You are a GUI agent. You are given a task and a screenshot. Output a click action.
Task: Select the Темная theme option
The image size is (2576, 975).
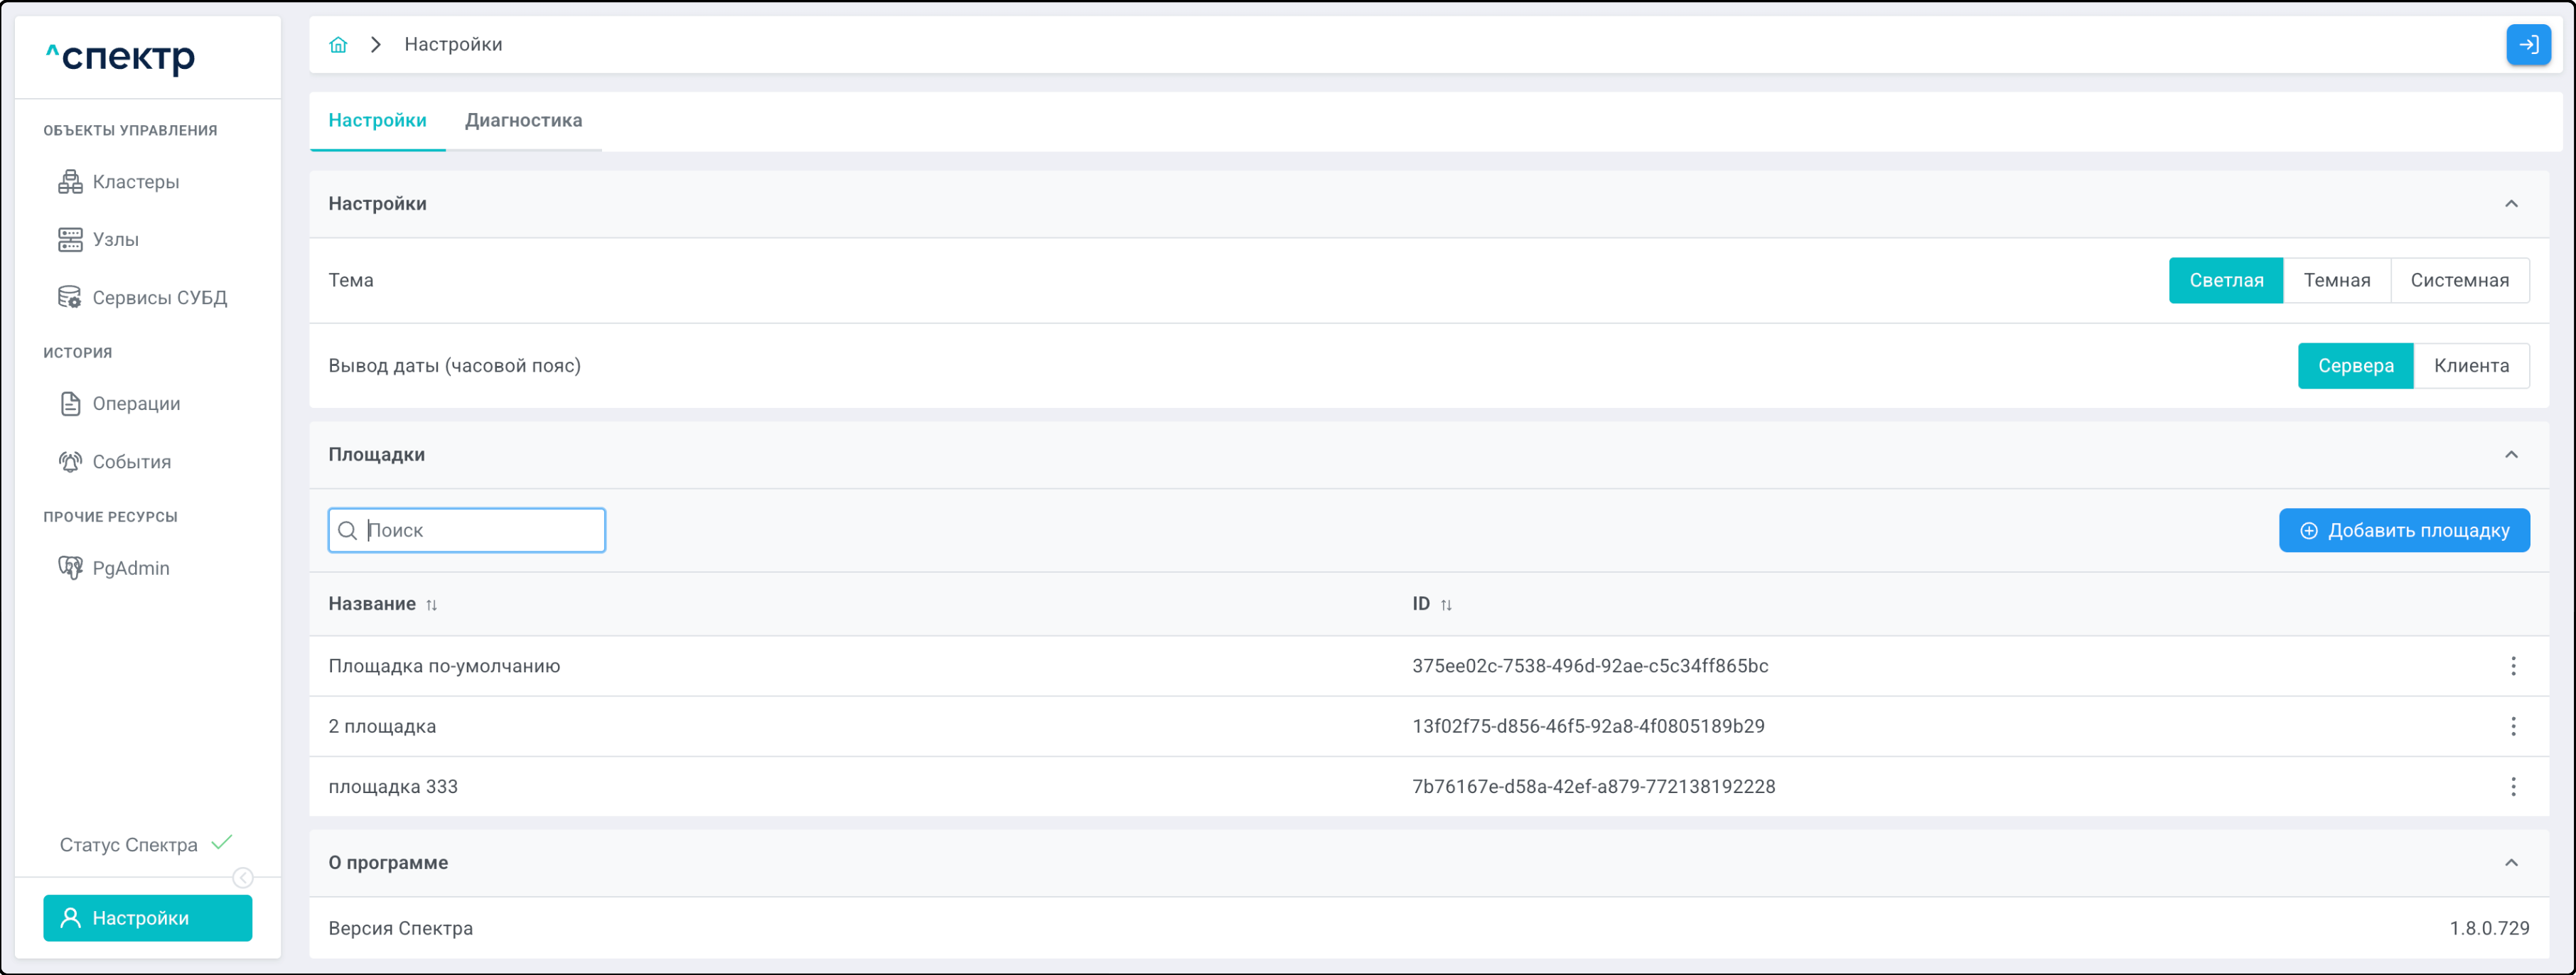coord(2336,281)
